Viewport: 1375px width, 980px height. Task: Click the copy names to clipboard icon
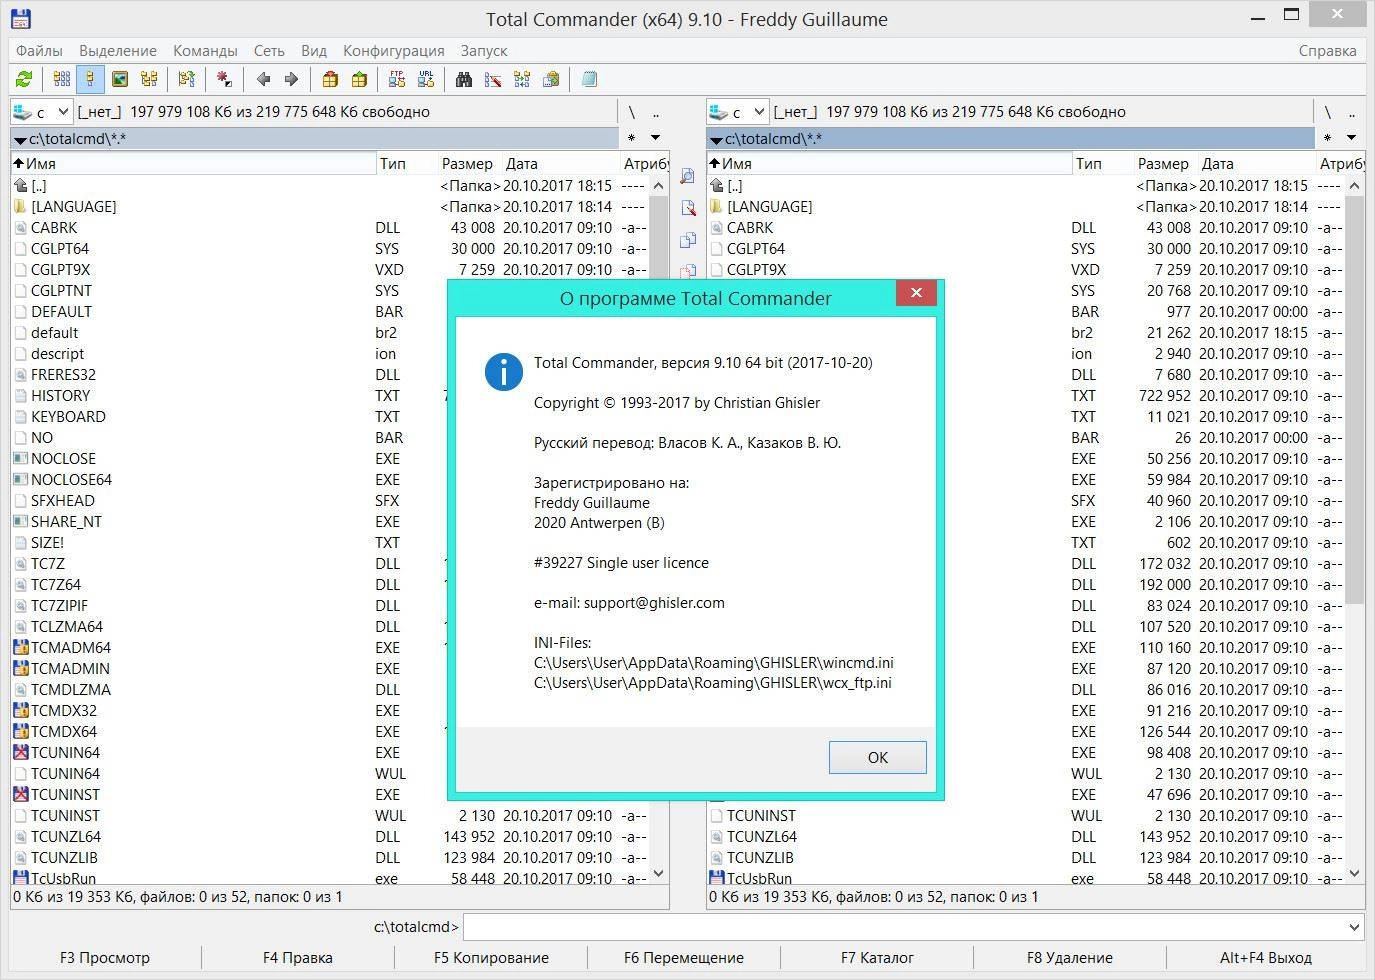(550, 79)
